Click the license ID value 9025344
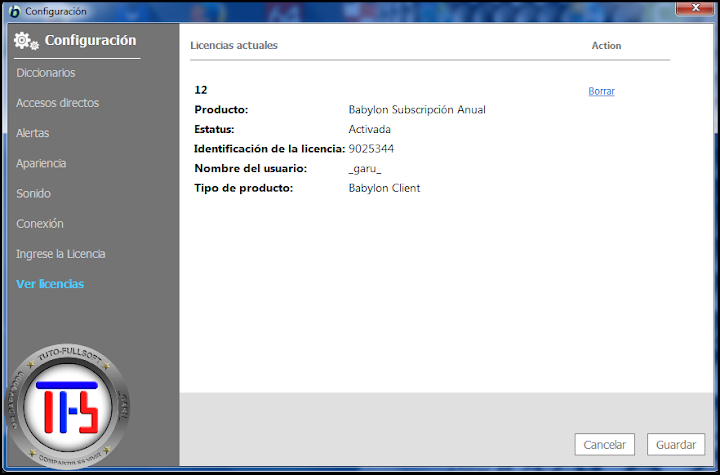Screen dimensions: 720x475 tap(371, 149)
